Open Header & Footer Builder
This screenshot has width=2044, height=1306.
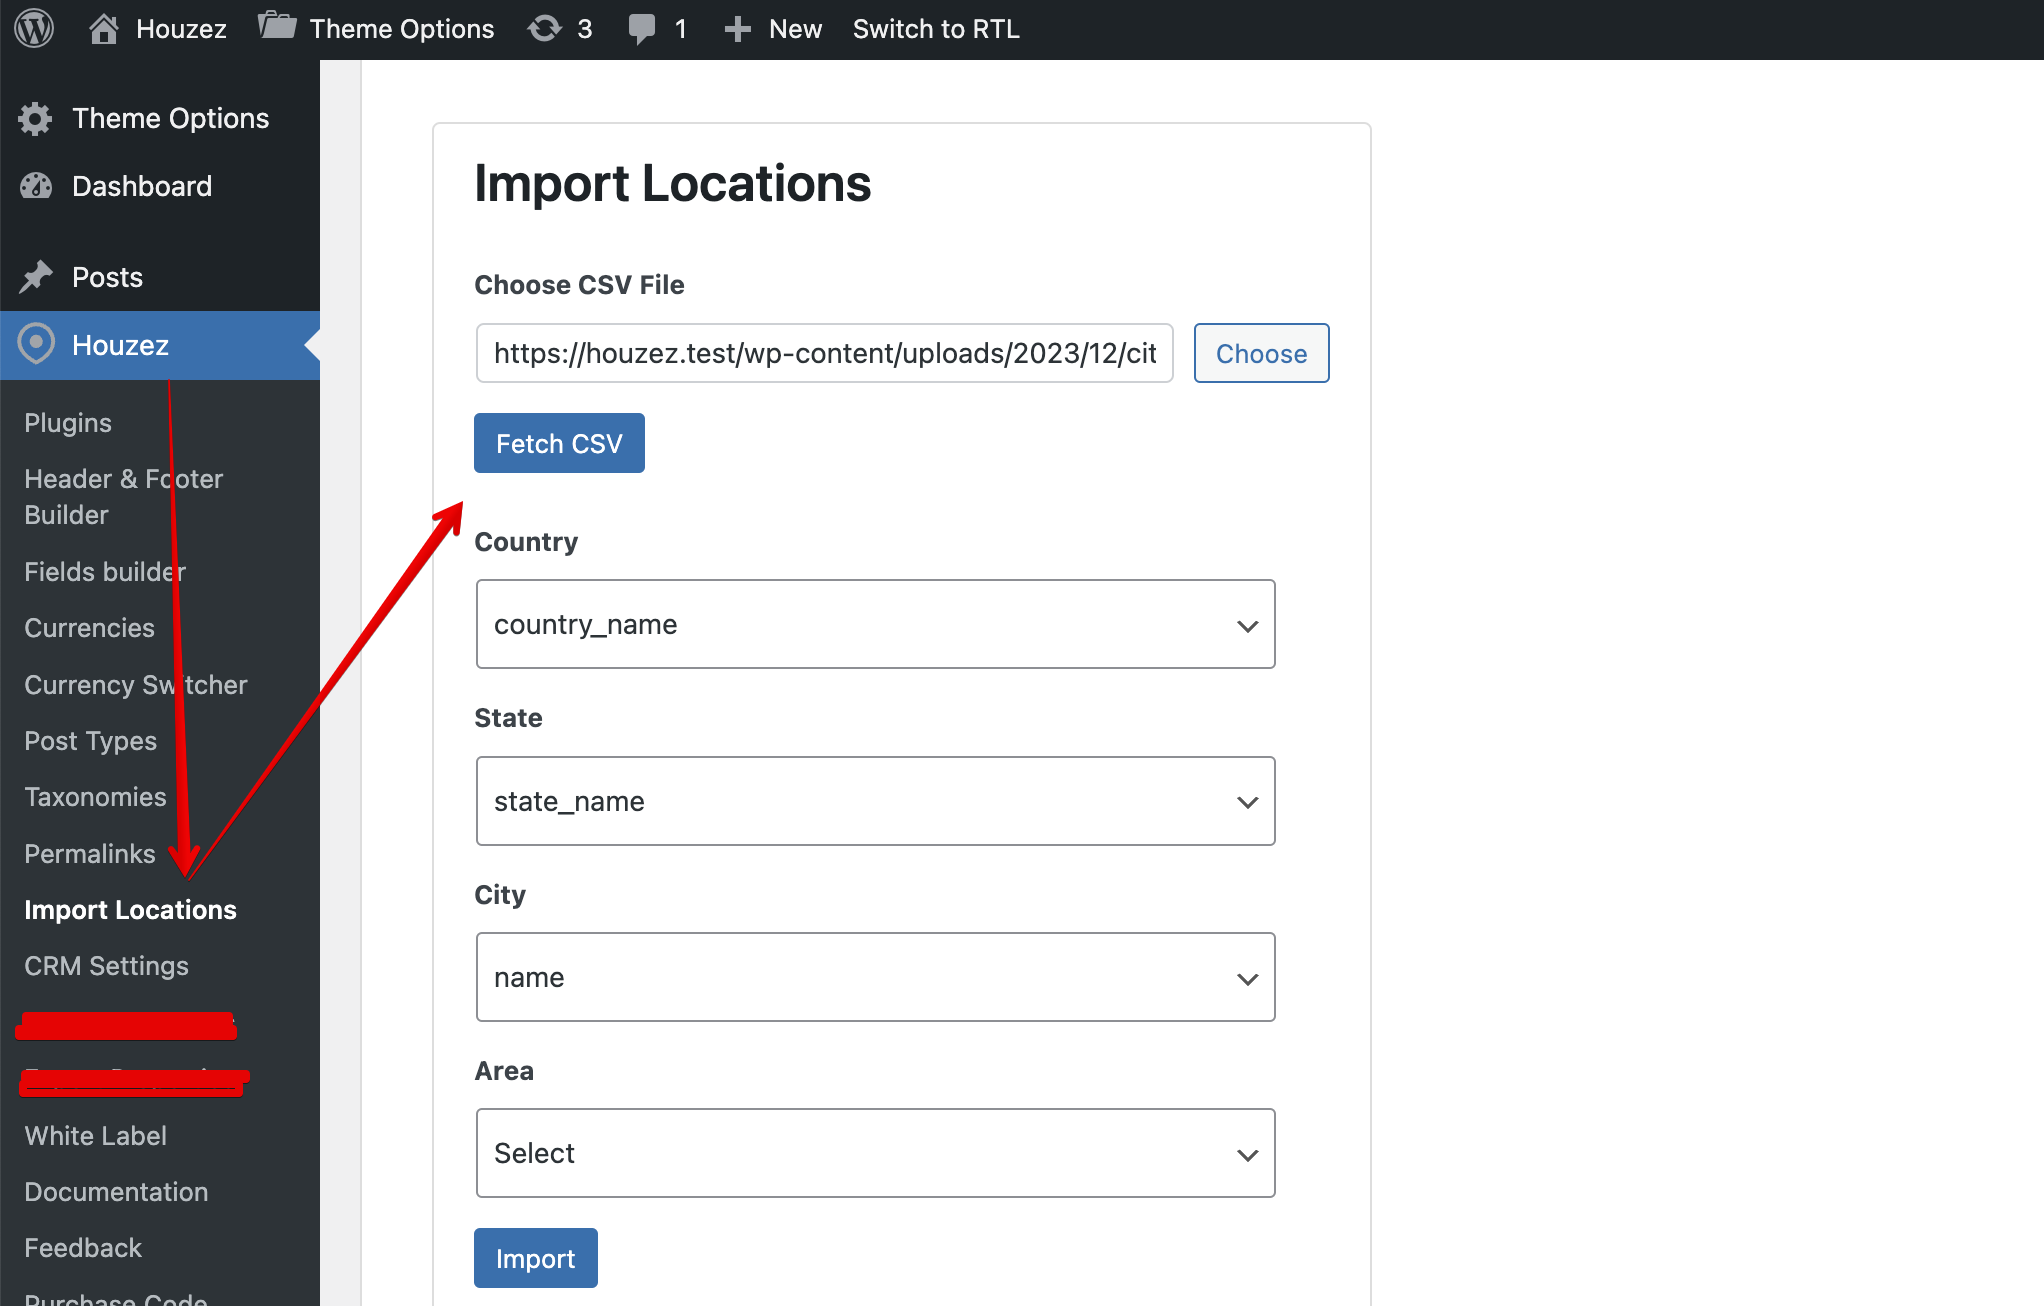123,497
